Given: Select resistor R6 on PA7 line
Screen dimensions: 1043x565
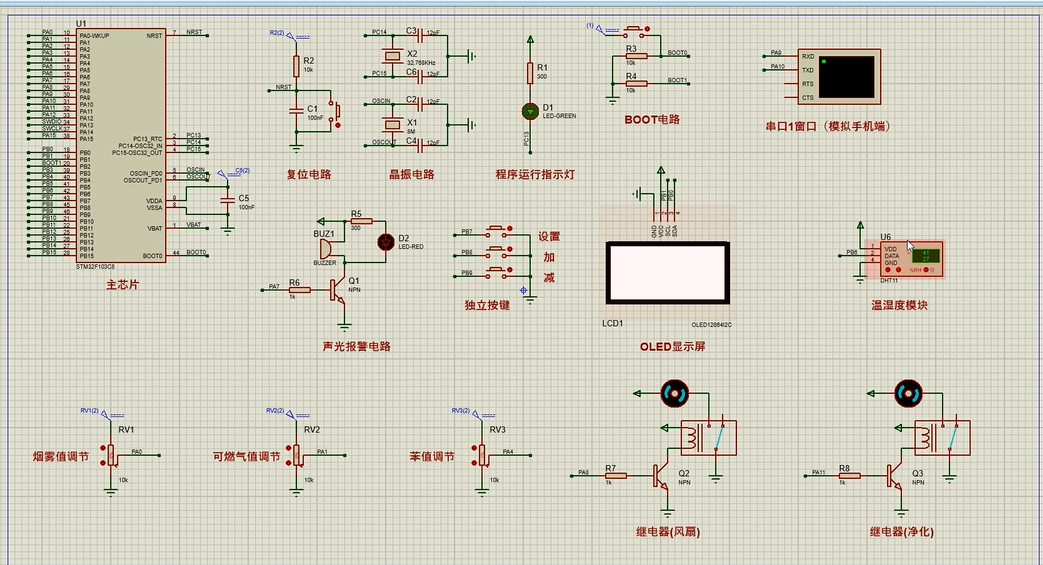Looking at the screenshot, I should 299,290.
